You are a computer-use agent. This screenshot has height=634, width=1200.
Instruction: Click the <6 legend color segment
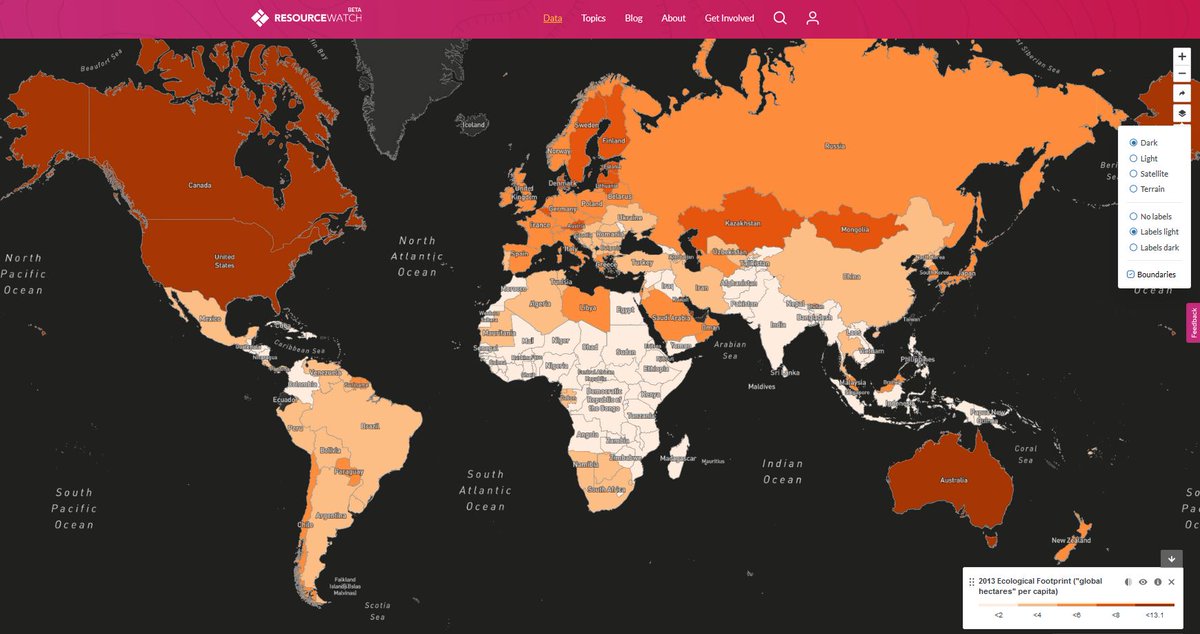pyautogui.click(x=1077, y=605)
